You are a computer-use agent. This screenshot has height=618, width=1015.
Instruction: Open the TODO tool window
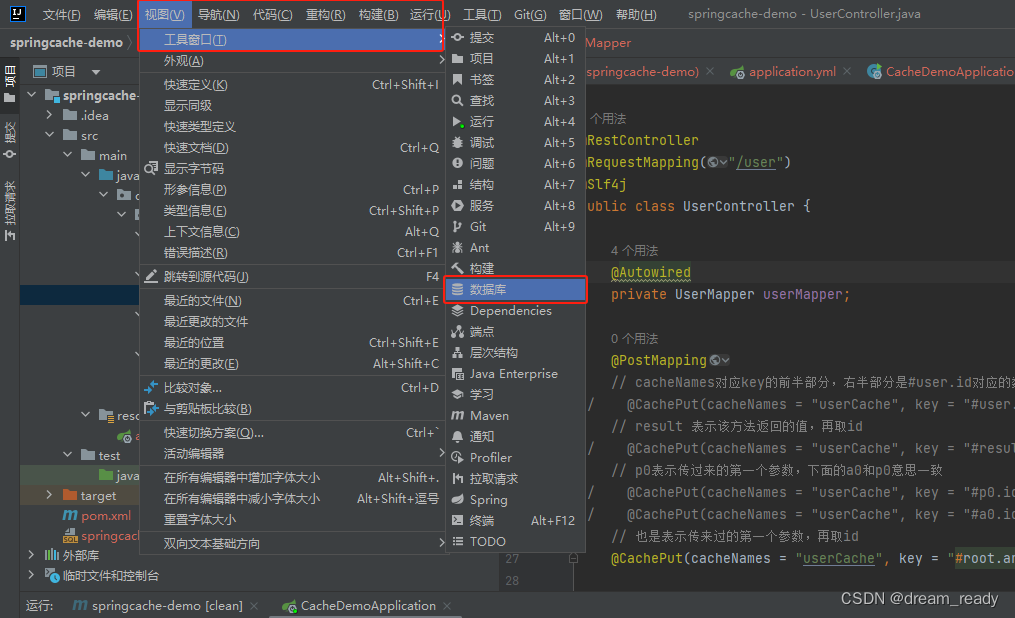[515, 542]
